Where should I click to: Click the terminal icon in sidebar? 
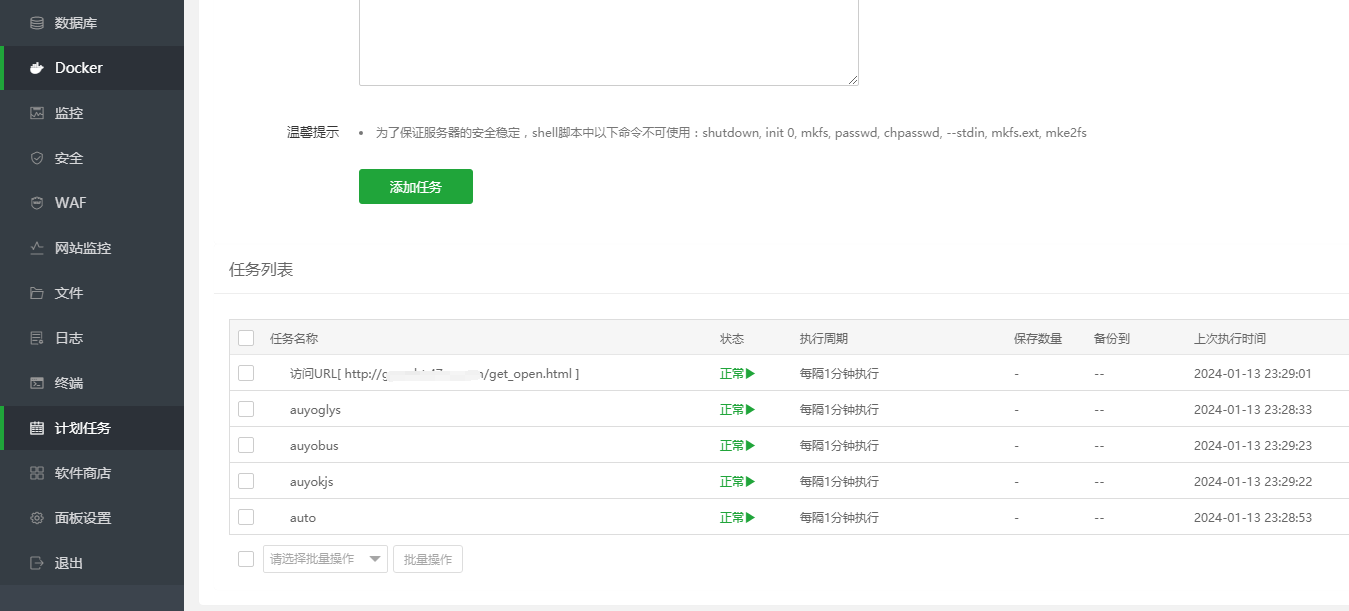[x=37, y=383]
